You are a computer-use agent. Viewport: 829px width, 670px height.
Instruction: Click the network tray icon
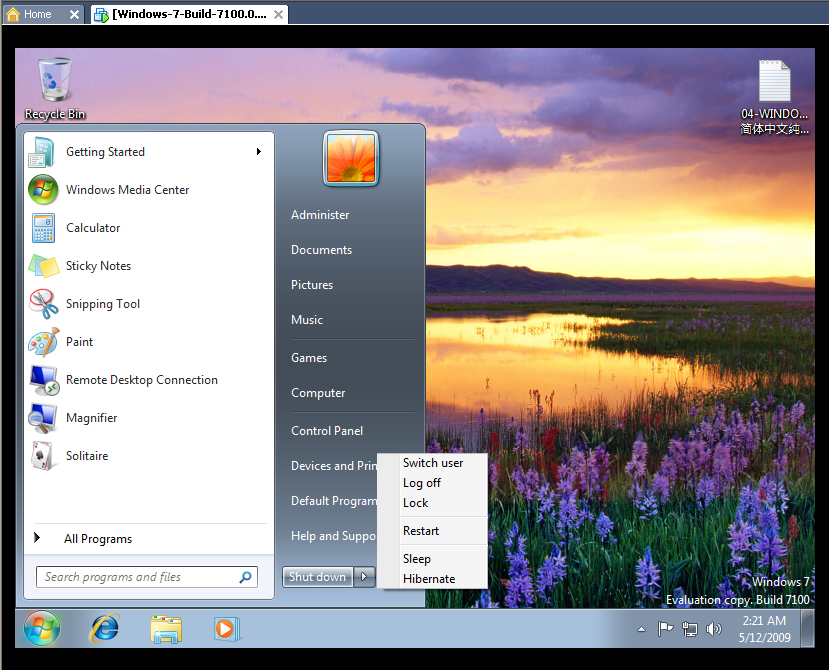[x=689, y=629]
